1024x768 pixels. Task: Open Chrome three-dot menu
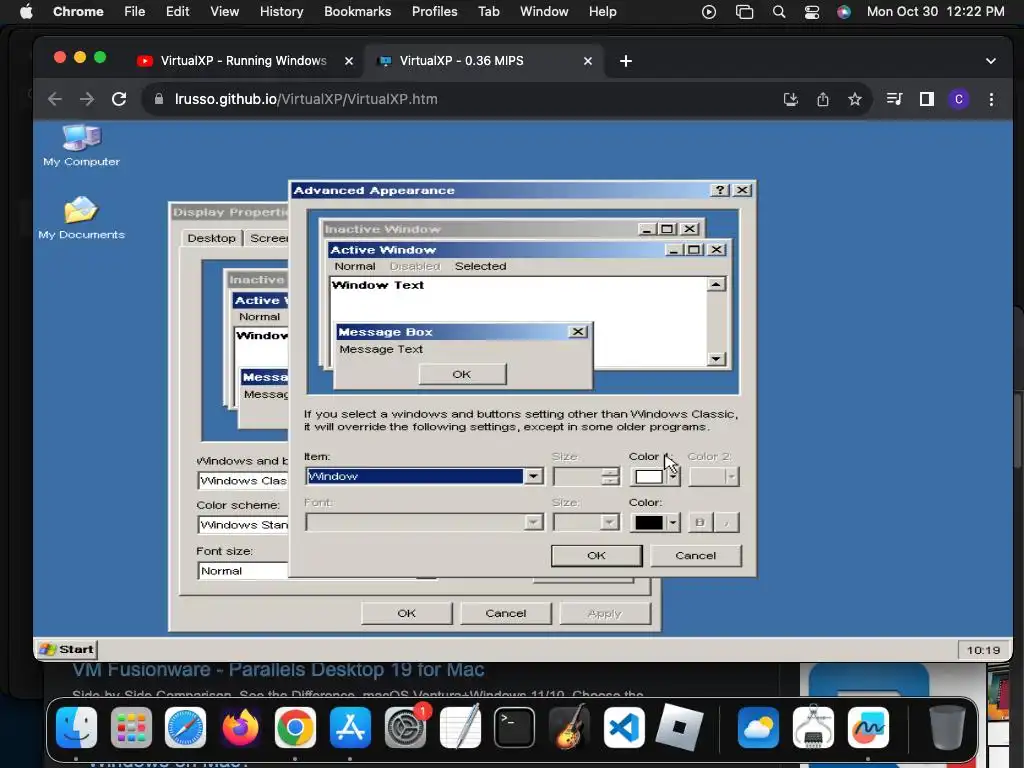point(991,99)
